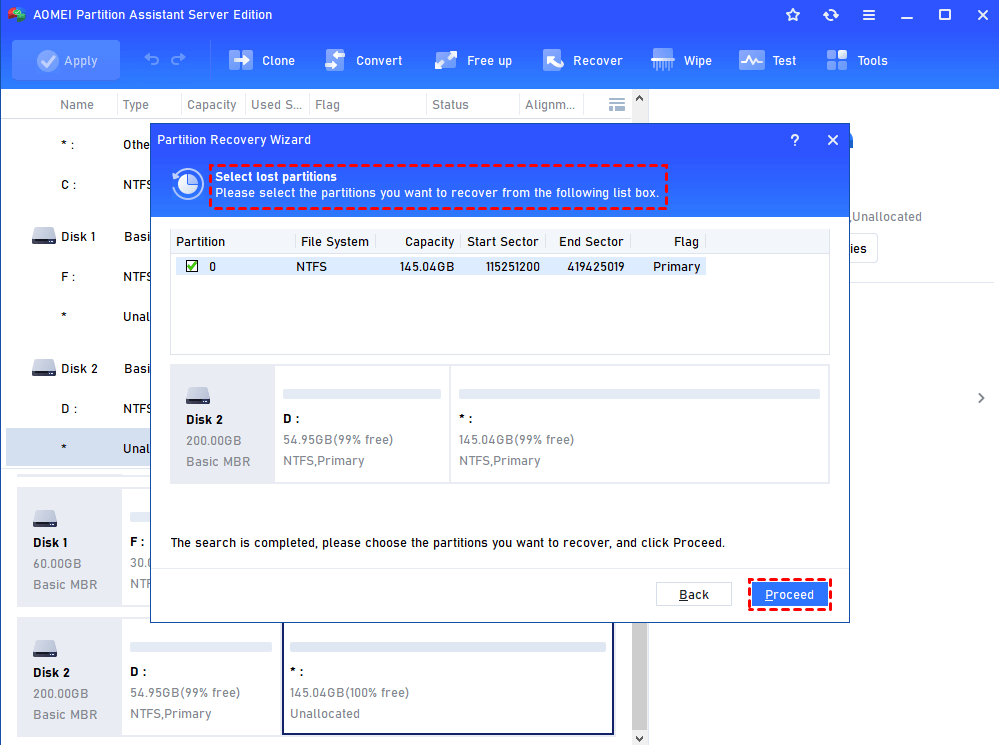Select the F: partition row

80,277
